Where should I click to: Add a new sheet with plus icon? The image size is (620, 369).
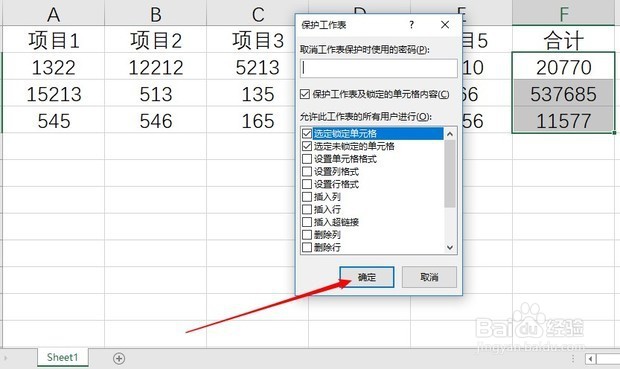[x=119, y=358]
